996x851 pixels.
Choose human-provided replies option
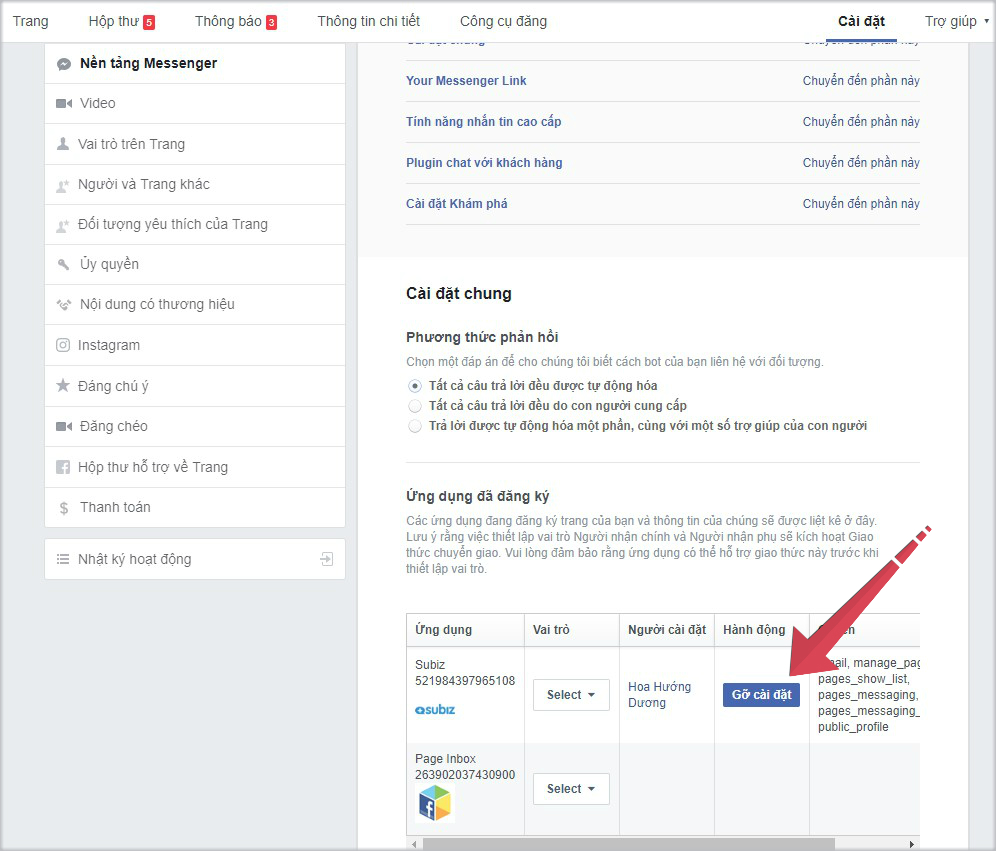click(x=415, y=406)
